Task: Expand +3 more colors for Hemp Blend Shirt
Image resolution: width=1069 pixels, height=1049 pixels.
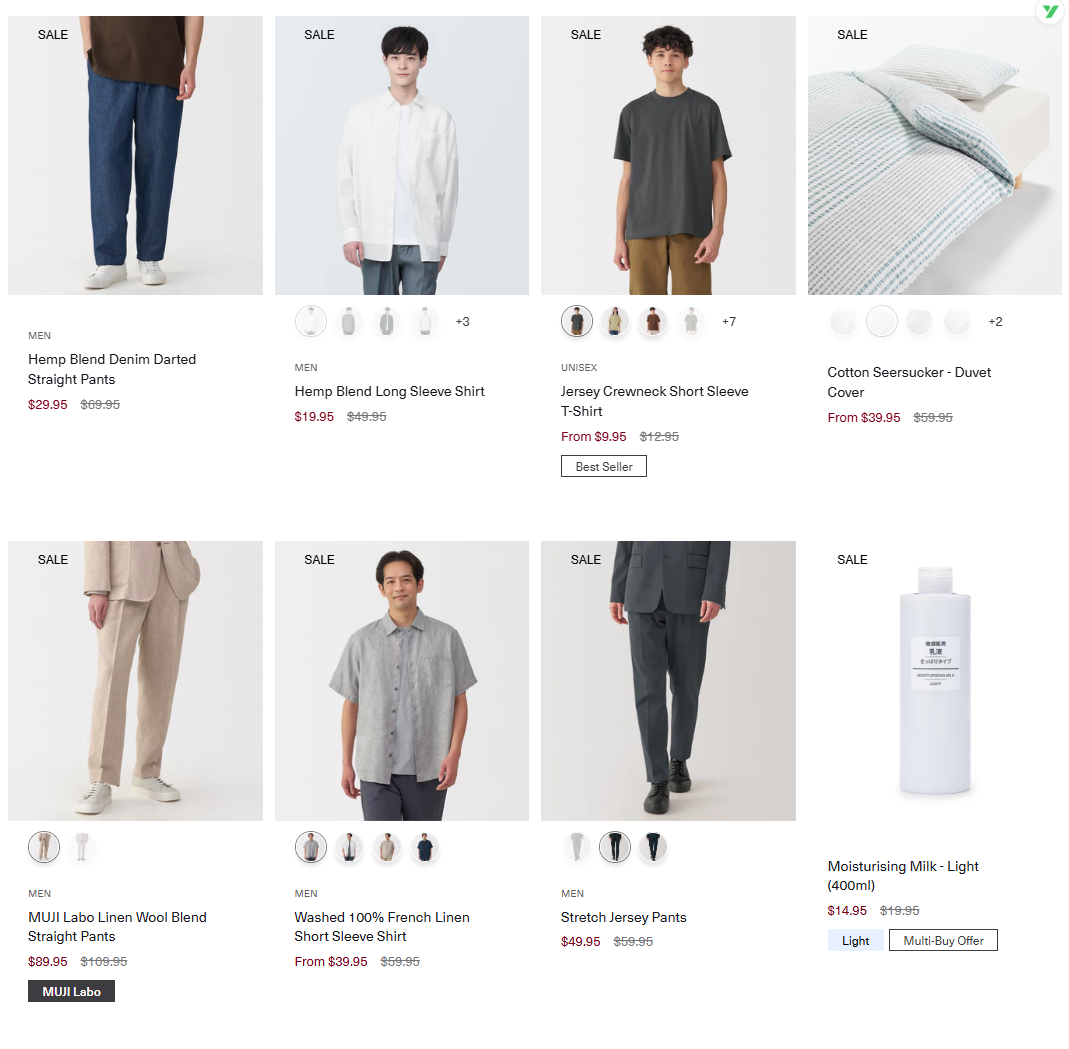Action: (462, 321)
